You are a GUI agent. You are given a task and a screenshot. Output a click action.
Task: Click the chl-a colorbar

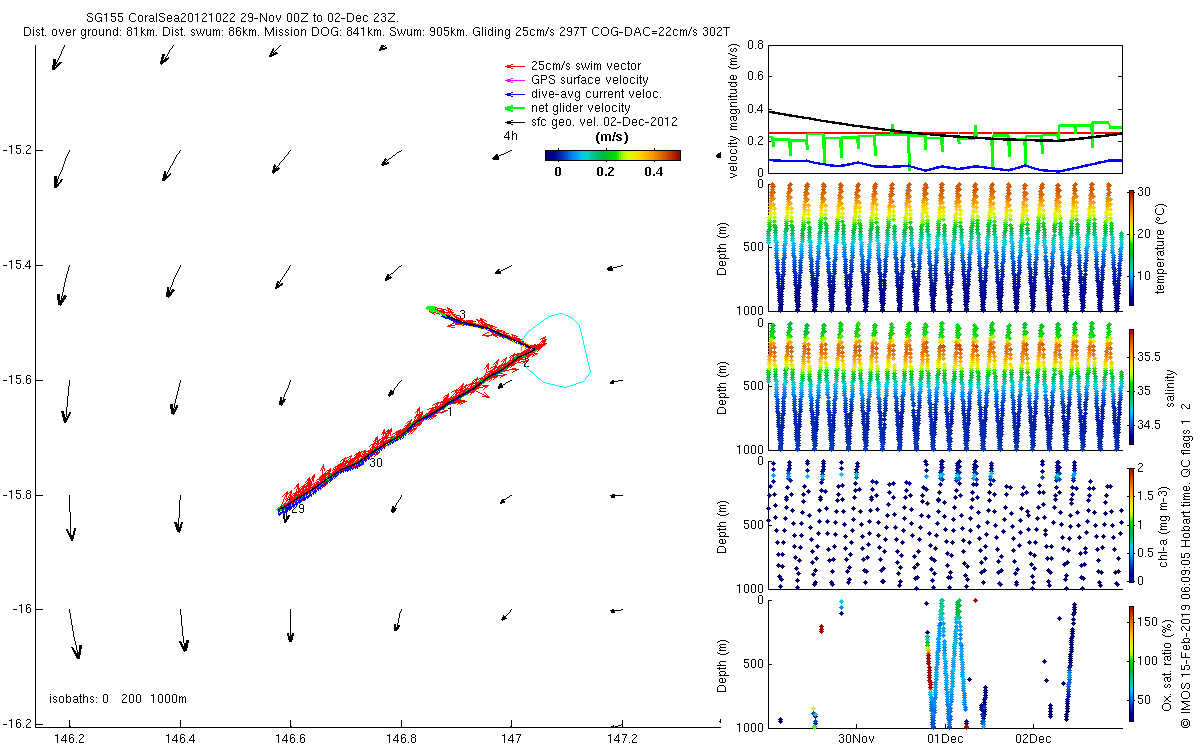[1130, 526]
